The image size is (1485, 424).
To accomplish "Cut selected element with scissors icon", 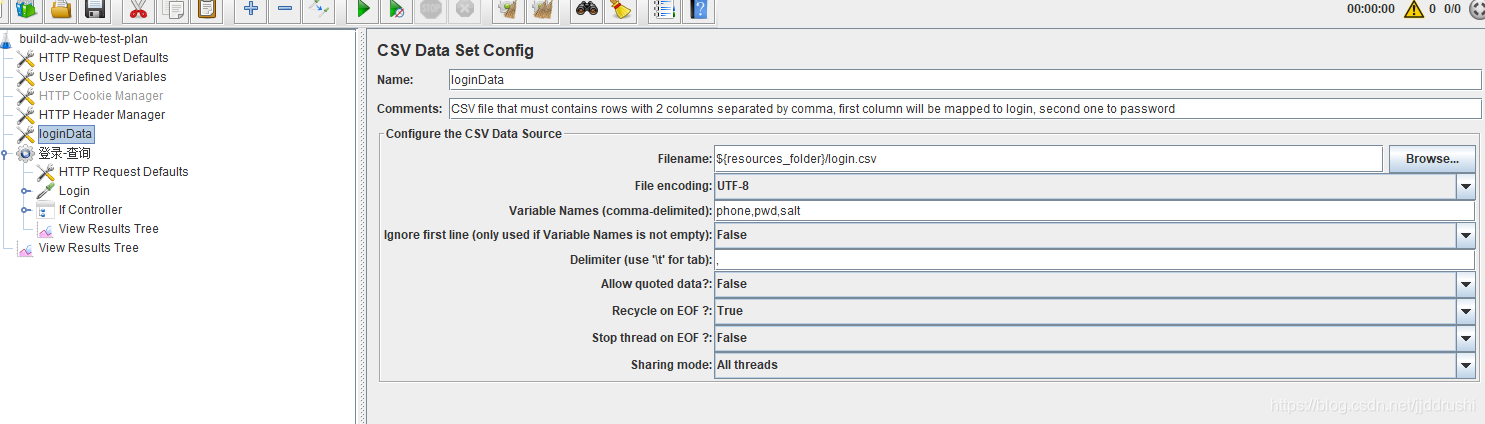I will [x=139, y=10].
